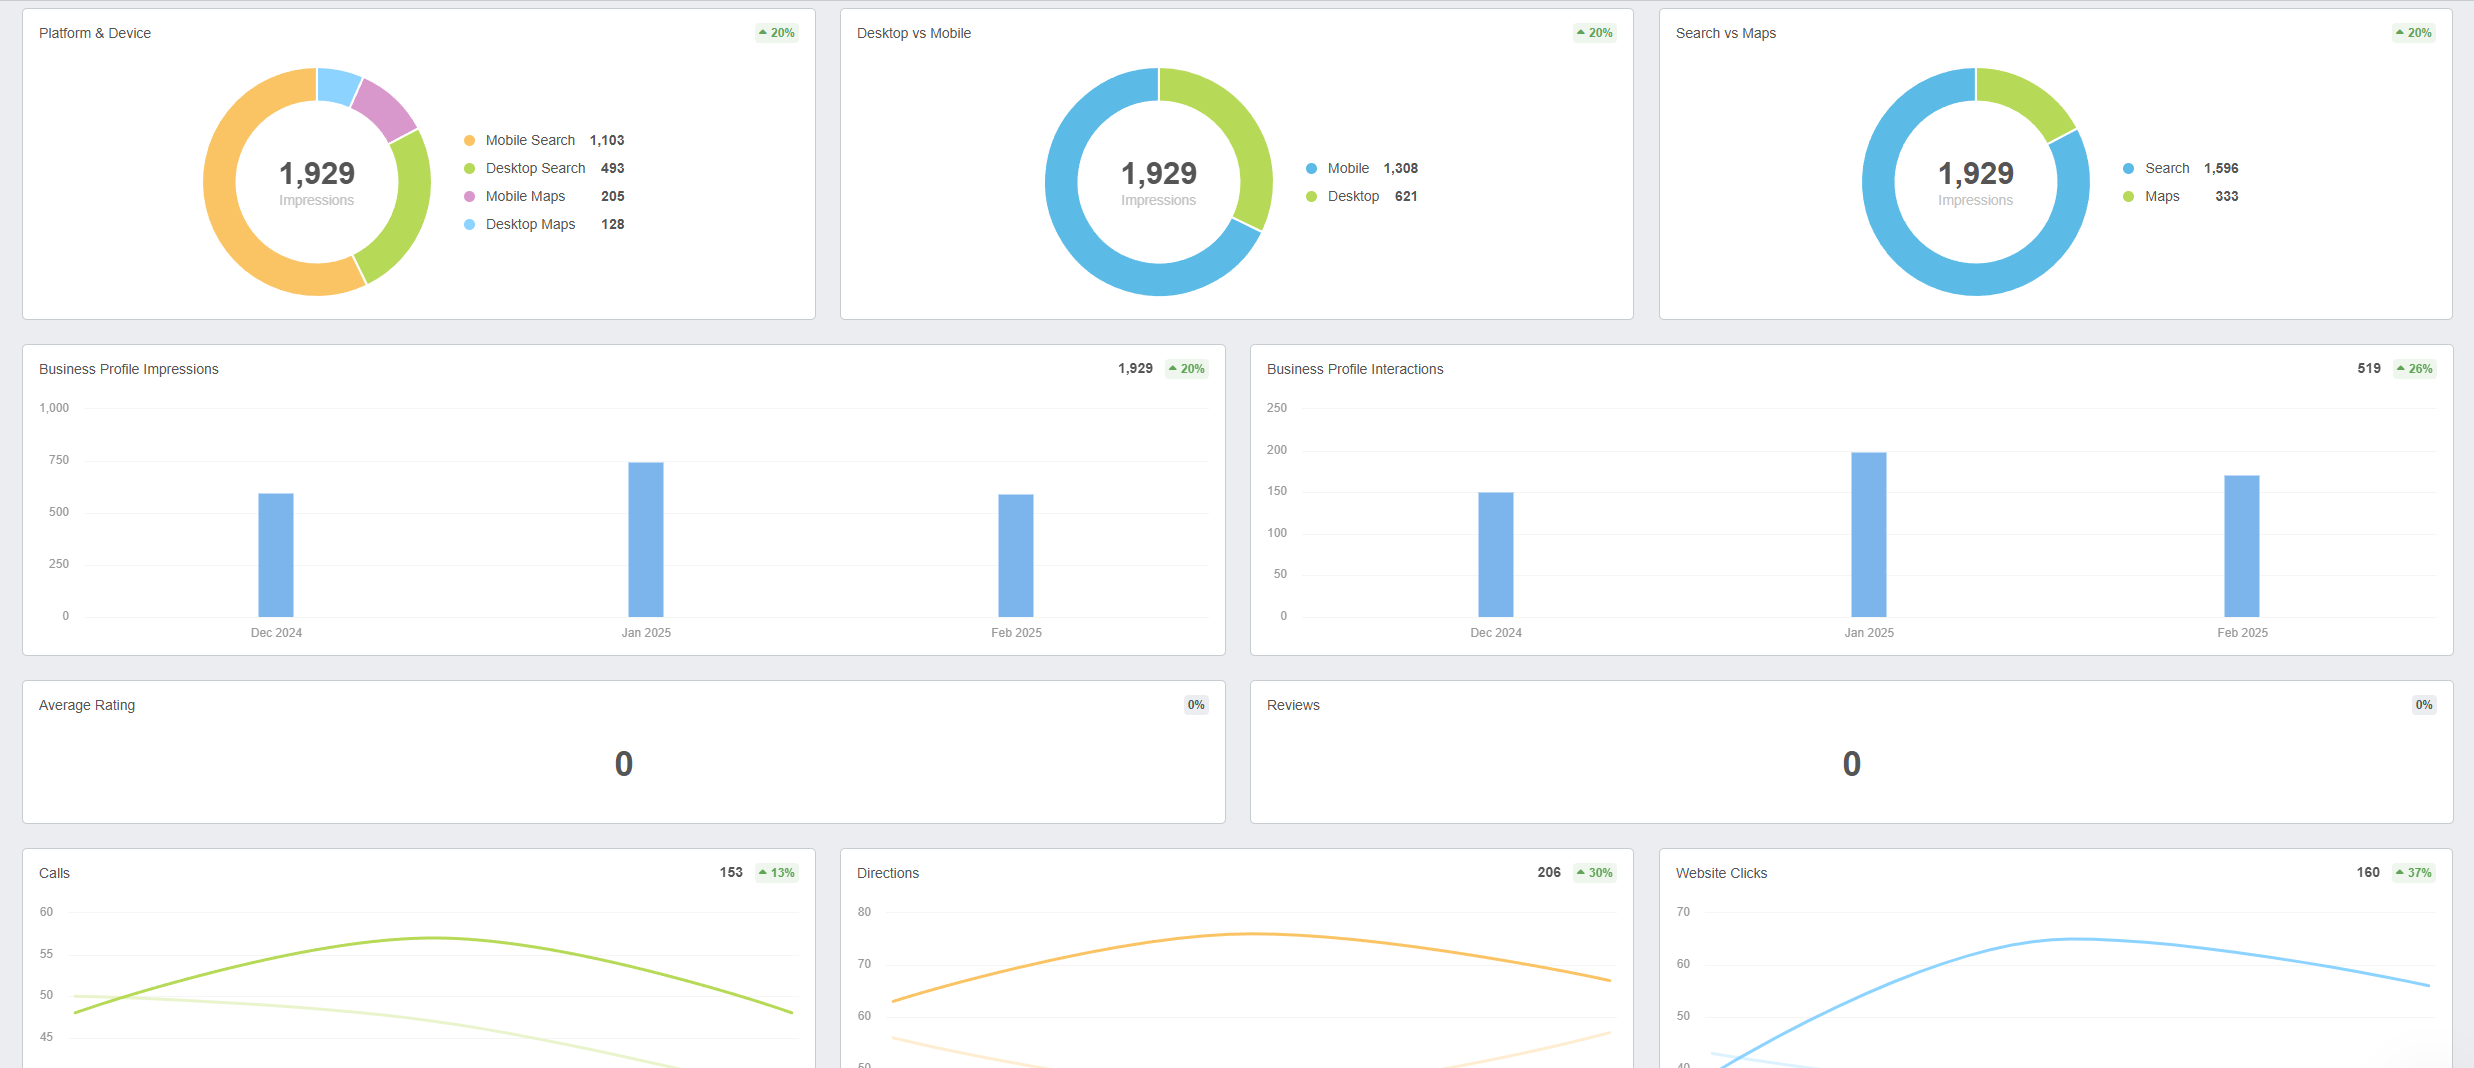Click the Mobile Search legend color dot

[469, 141]
